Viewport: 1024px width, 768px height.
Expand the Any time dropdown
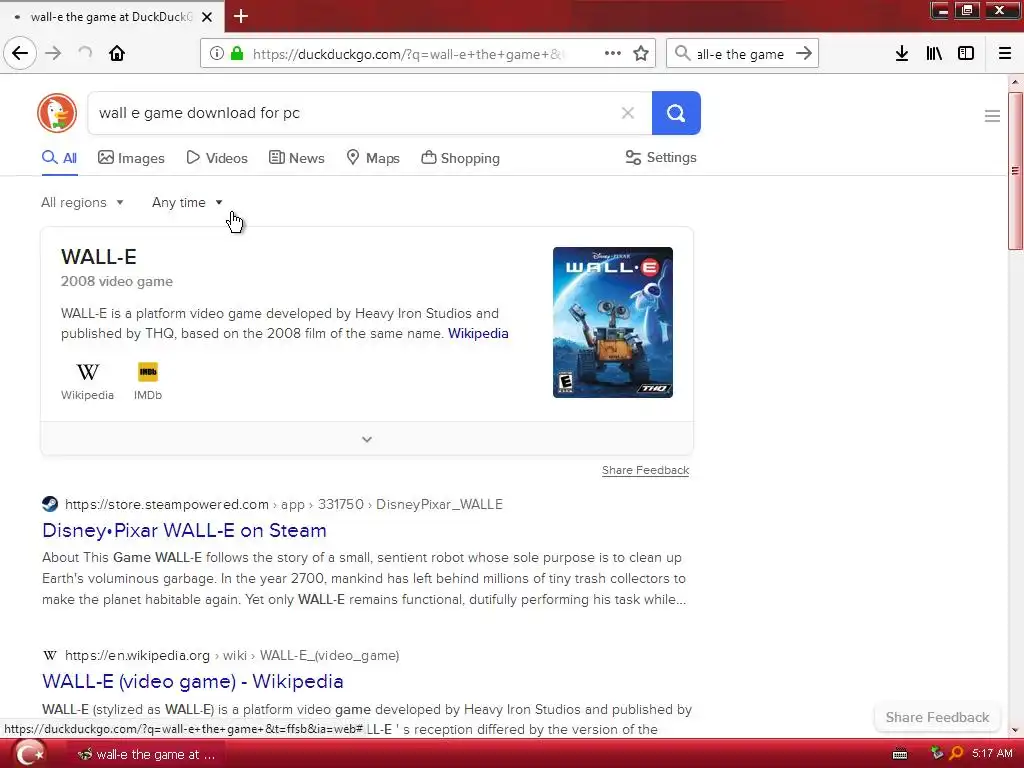(x=187, y=202)
